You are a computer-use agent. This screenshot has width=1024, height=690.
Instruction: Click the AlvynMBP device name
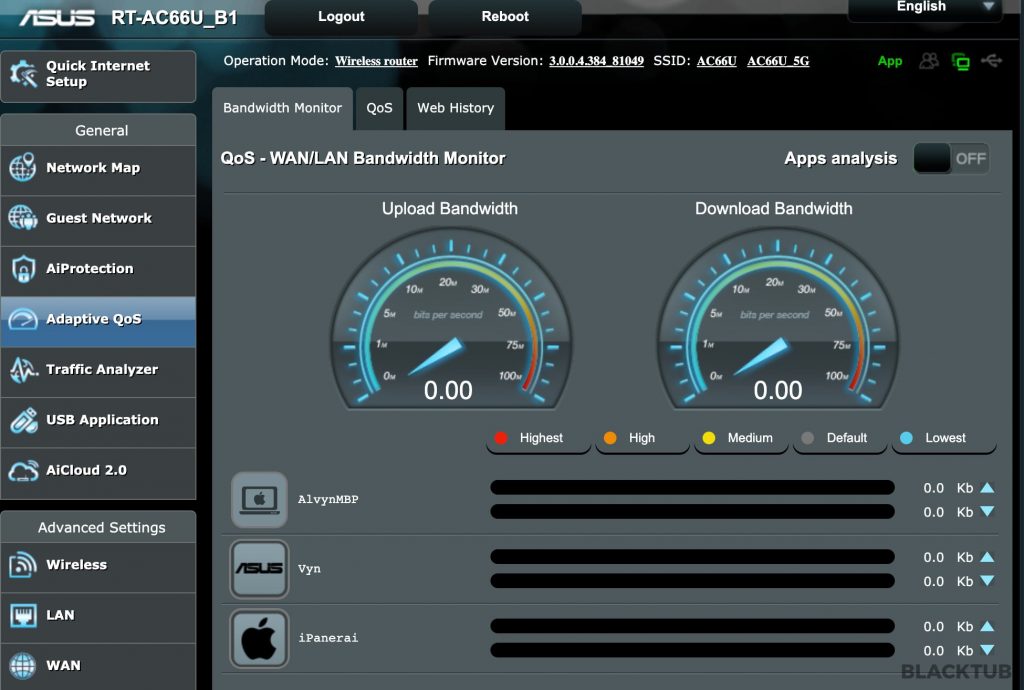(x=328, y=499)
